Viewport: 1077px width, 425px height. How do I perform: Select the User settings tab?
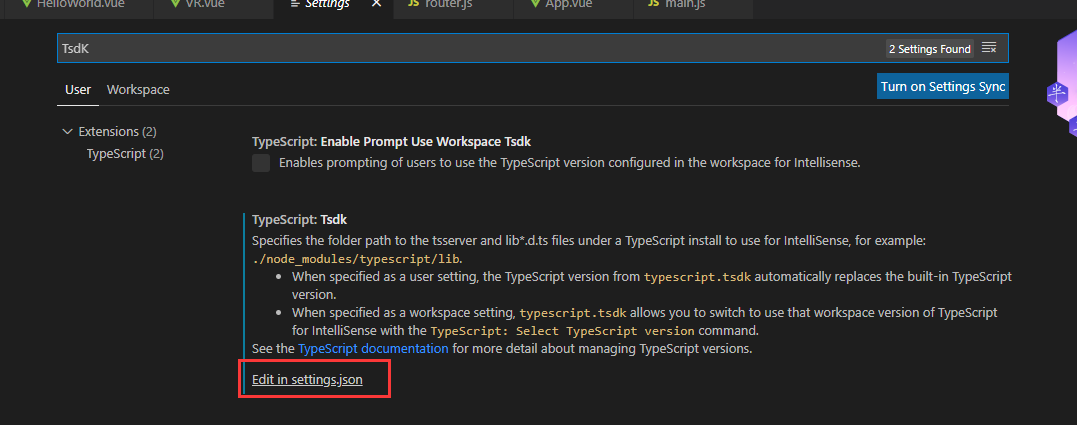78,90
